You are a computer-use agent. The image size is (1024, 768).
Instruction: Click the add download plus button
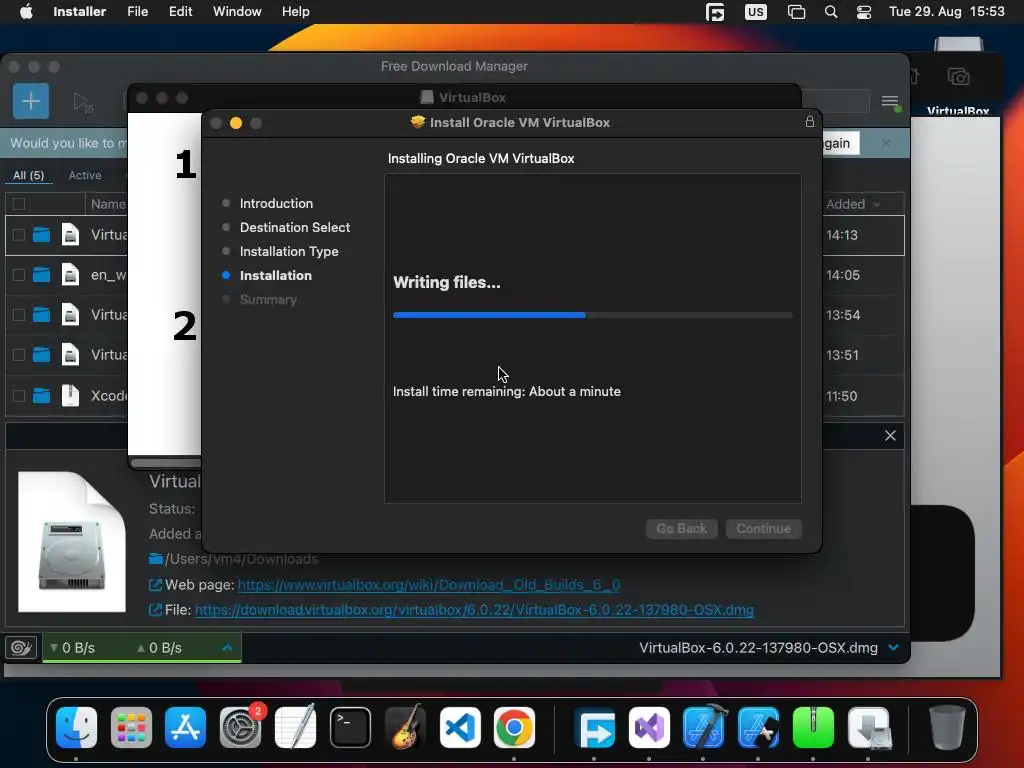point(31,101)
